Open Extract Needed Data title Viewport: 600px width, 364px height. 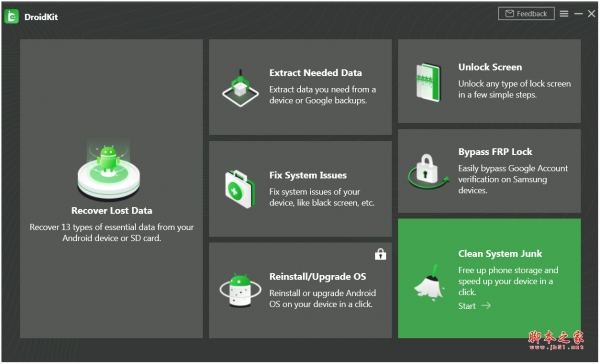click(315, 73)
